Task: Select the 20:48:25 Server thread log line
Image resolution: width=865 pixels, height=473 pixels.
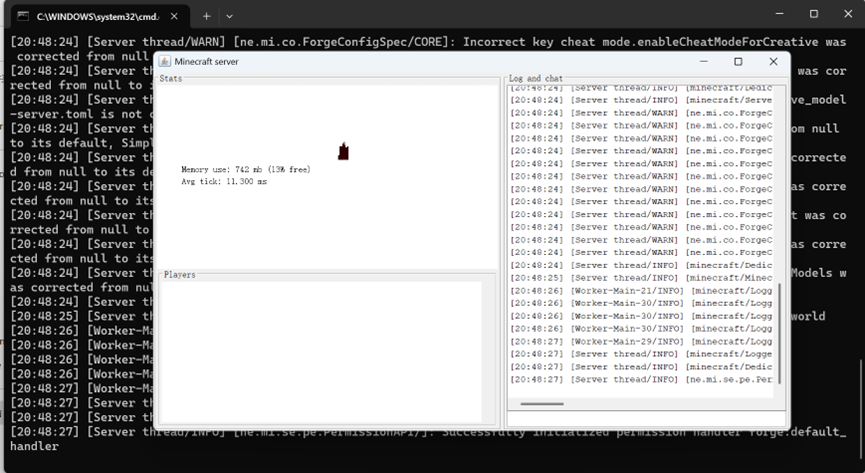Action: pos(640,278)
